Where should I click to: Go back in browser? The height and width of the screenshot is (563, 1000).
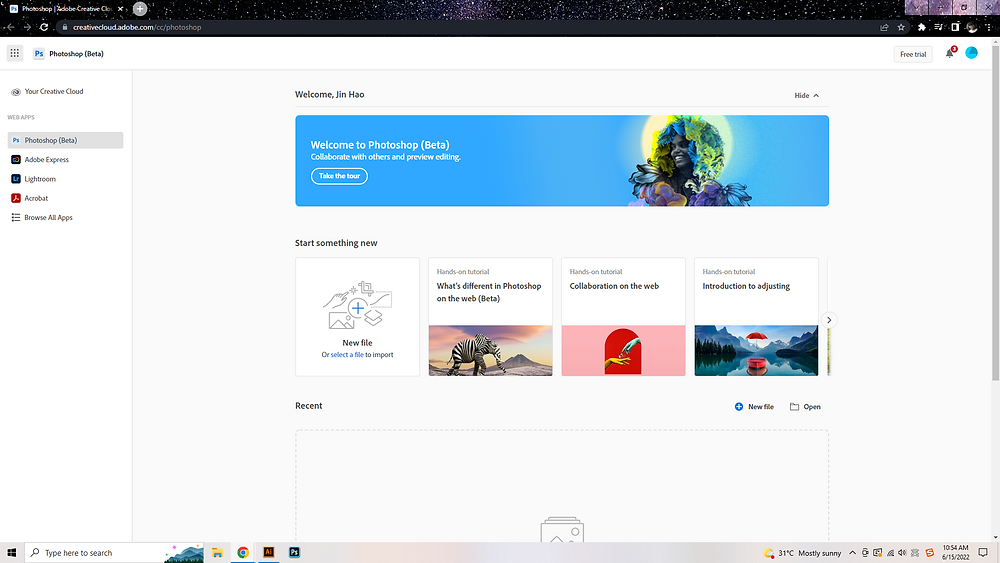[x=10, y=27]
